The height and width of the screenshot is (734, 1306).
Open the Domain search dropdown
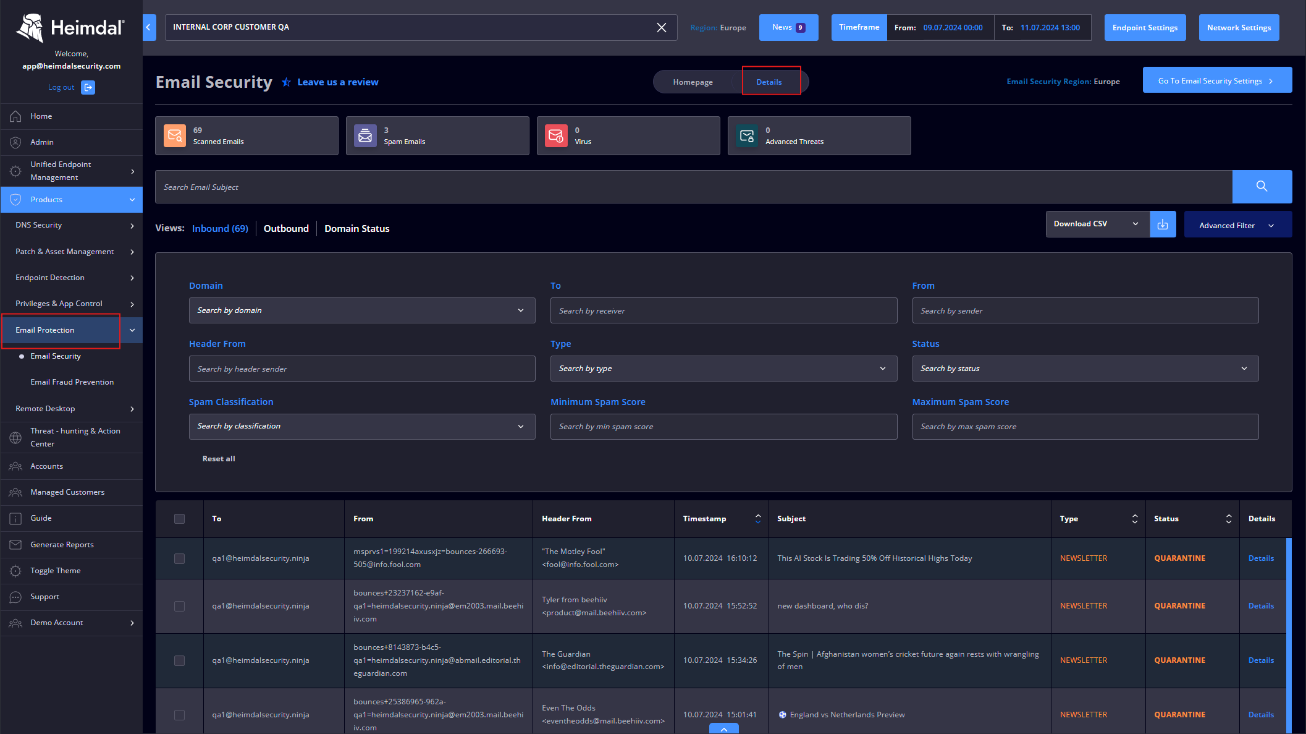(362, 310)
